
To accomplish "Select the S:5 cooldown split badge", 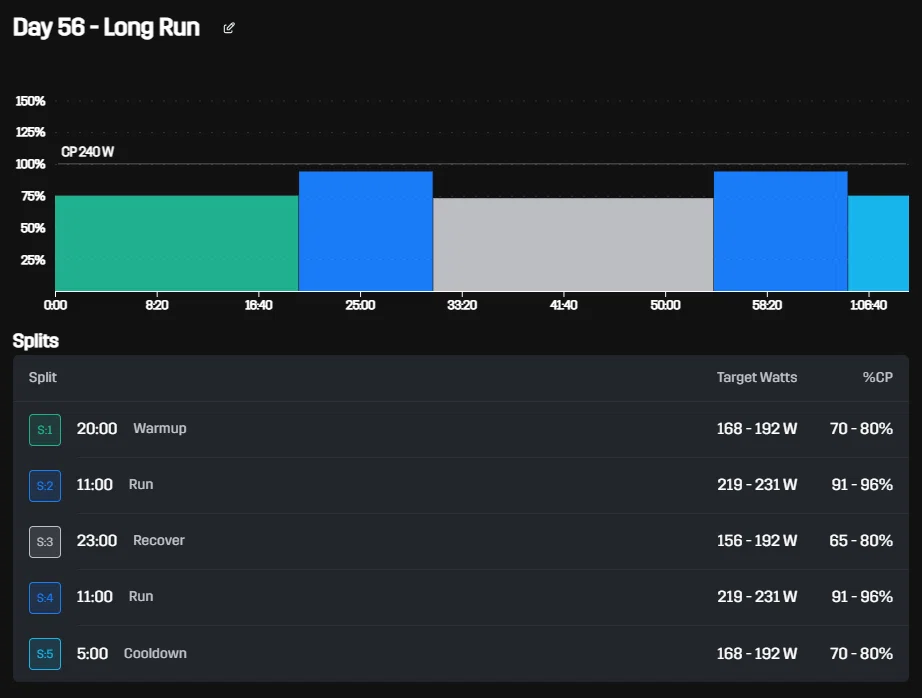I will [45, 654].
